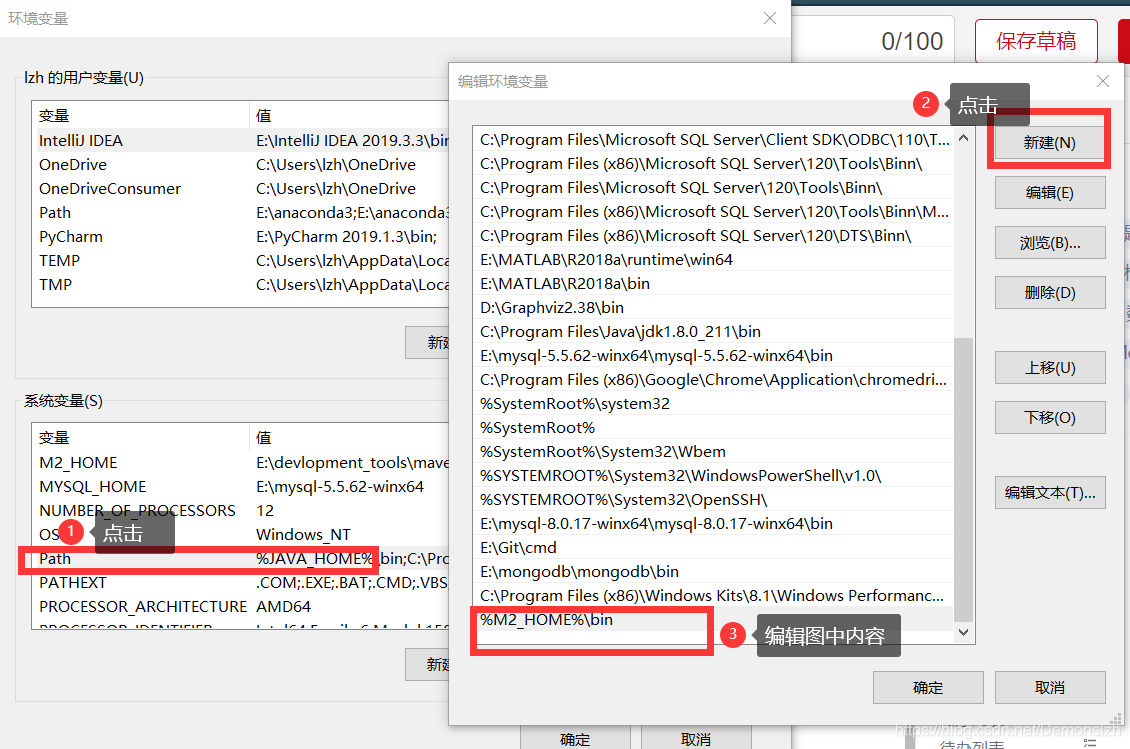
Task: Select the chromedriver Chrome Application path entry
Action: 713,379
